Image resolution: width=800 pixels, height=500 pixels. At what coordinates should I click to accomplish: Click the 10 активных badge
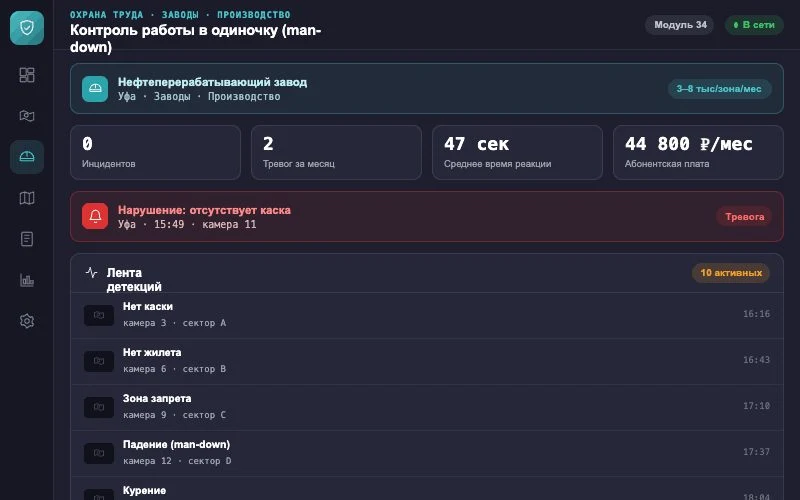731,273
